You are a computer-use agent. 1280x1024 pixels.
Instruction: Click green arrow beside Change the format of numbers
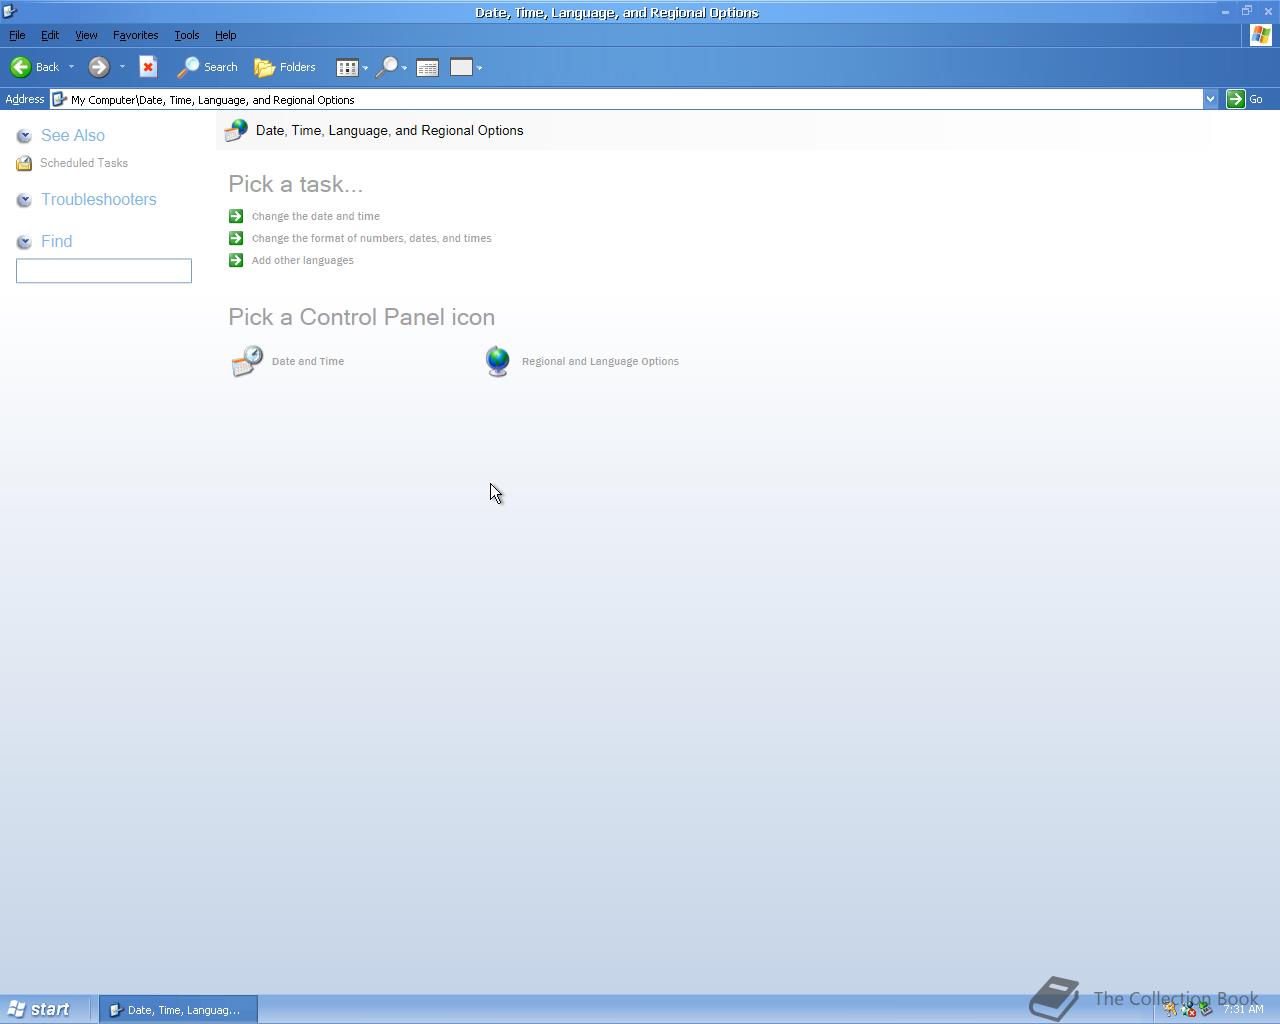(236, 238)
